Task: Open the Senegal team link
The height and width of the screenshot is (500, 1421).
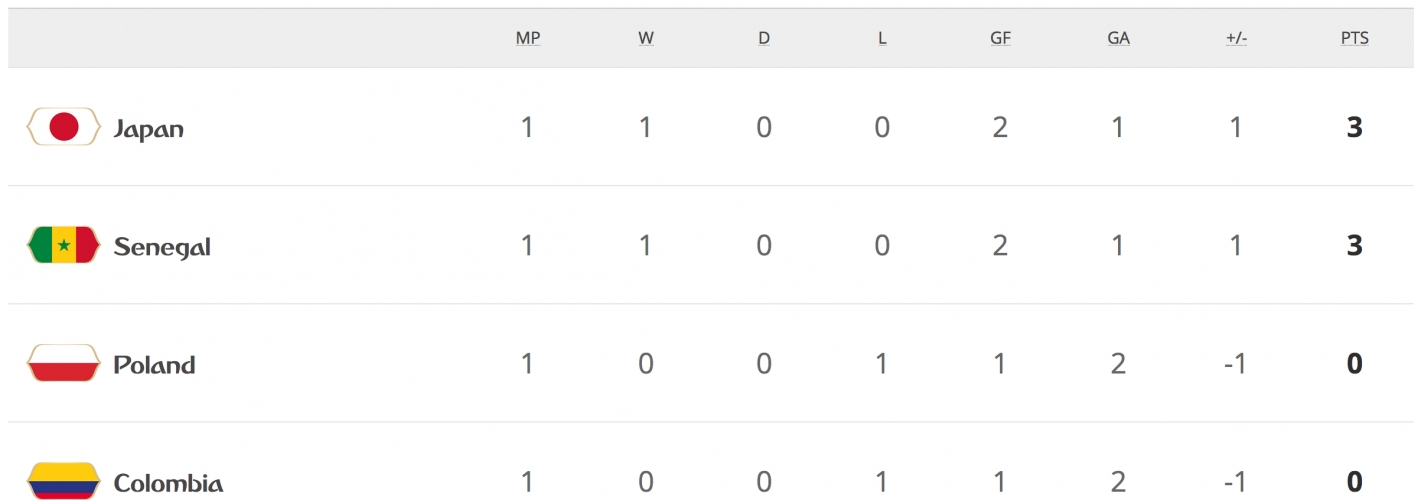Action: (x=162, y=247)
